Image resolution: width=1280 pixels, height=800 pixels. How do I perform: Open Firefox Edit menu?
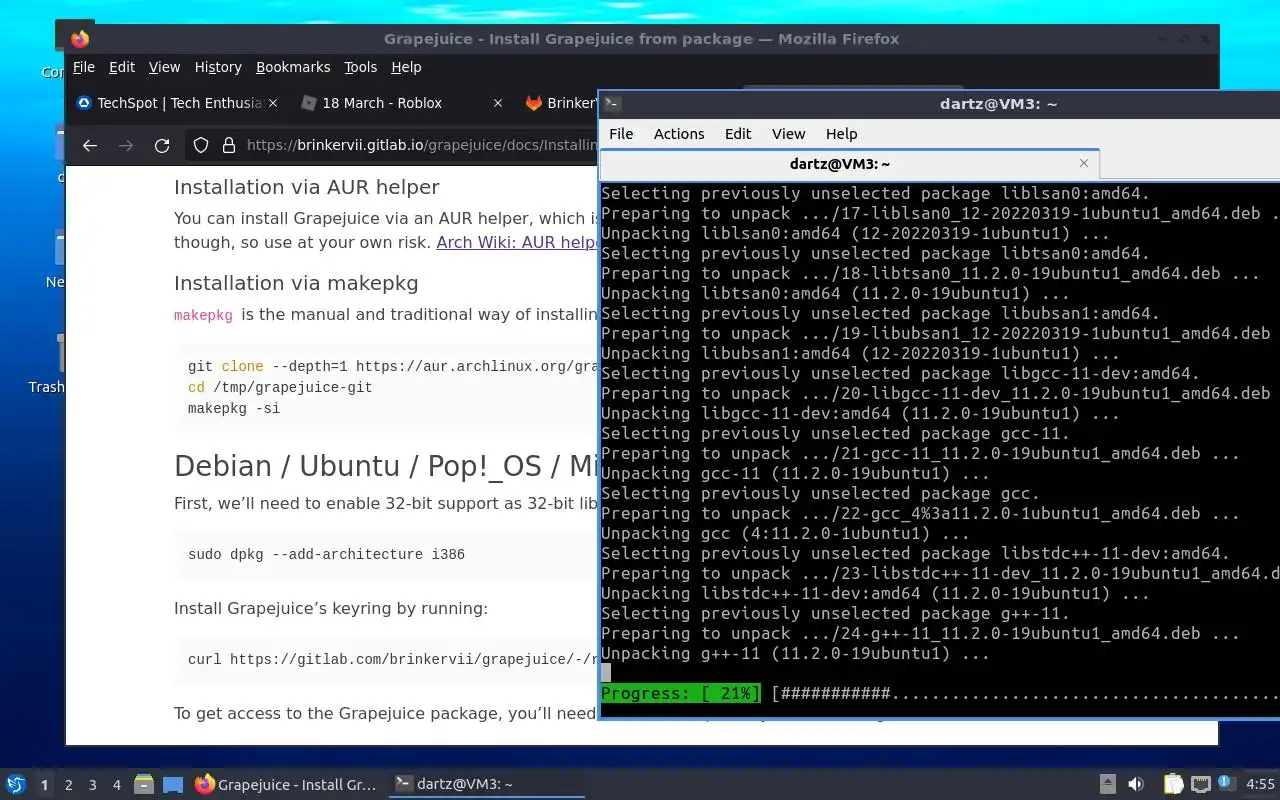(122, 67)
